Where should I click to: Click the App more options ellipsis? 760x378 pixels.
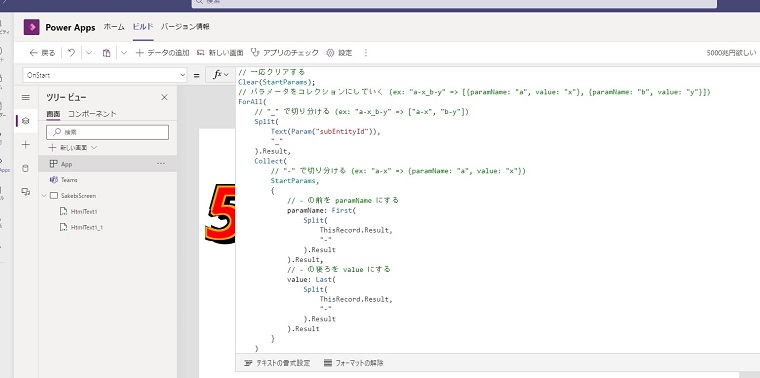point(161,164)
